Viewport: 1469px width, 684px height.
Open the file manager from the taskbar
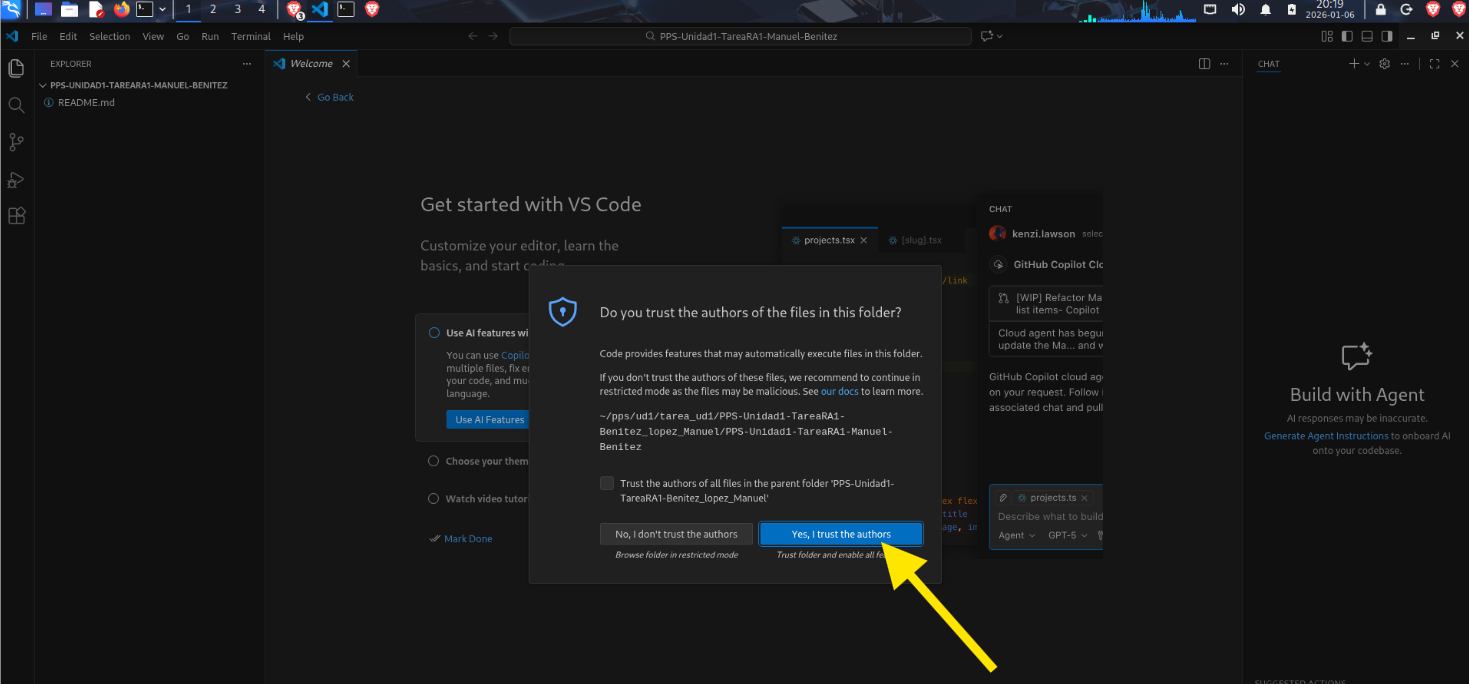coord(69,9)
